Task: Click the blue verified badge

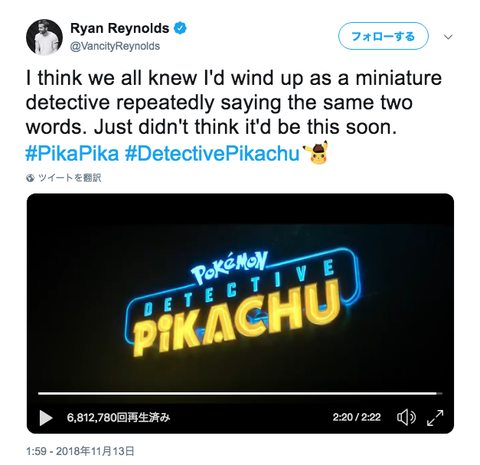Action: pos(180,28)
